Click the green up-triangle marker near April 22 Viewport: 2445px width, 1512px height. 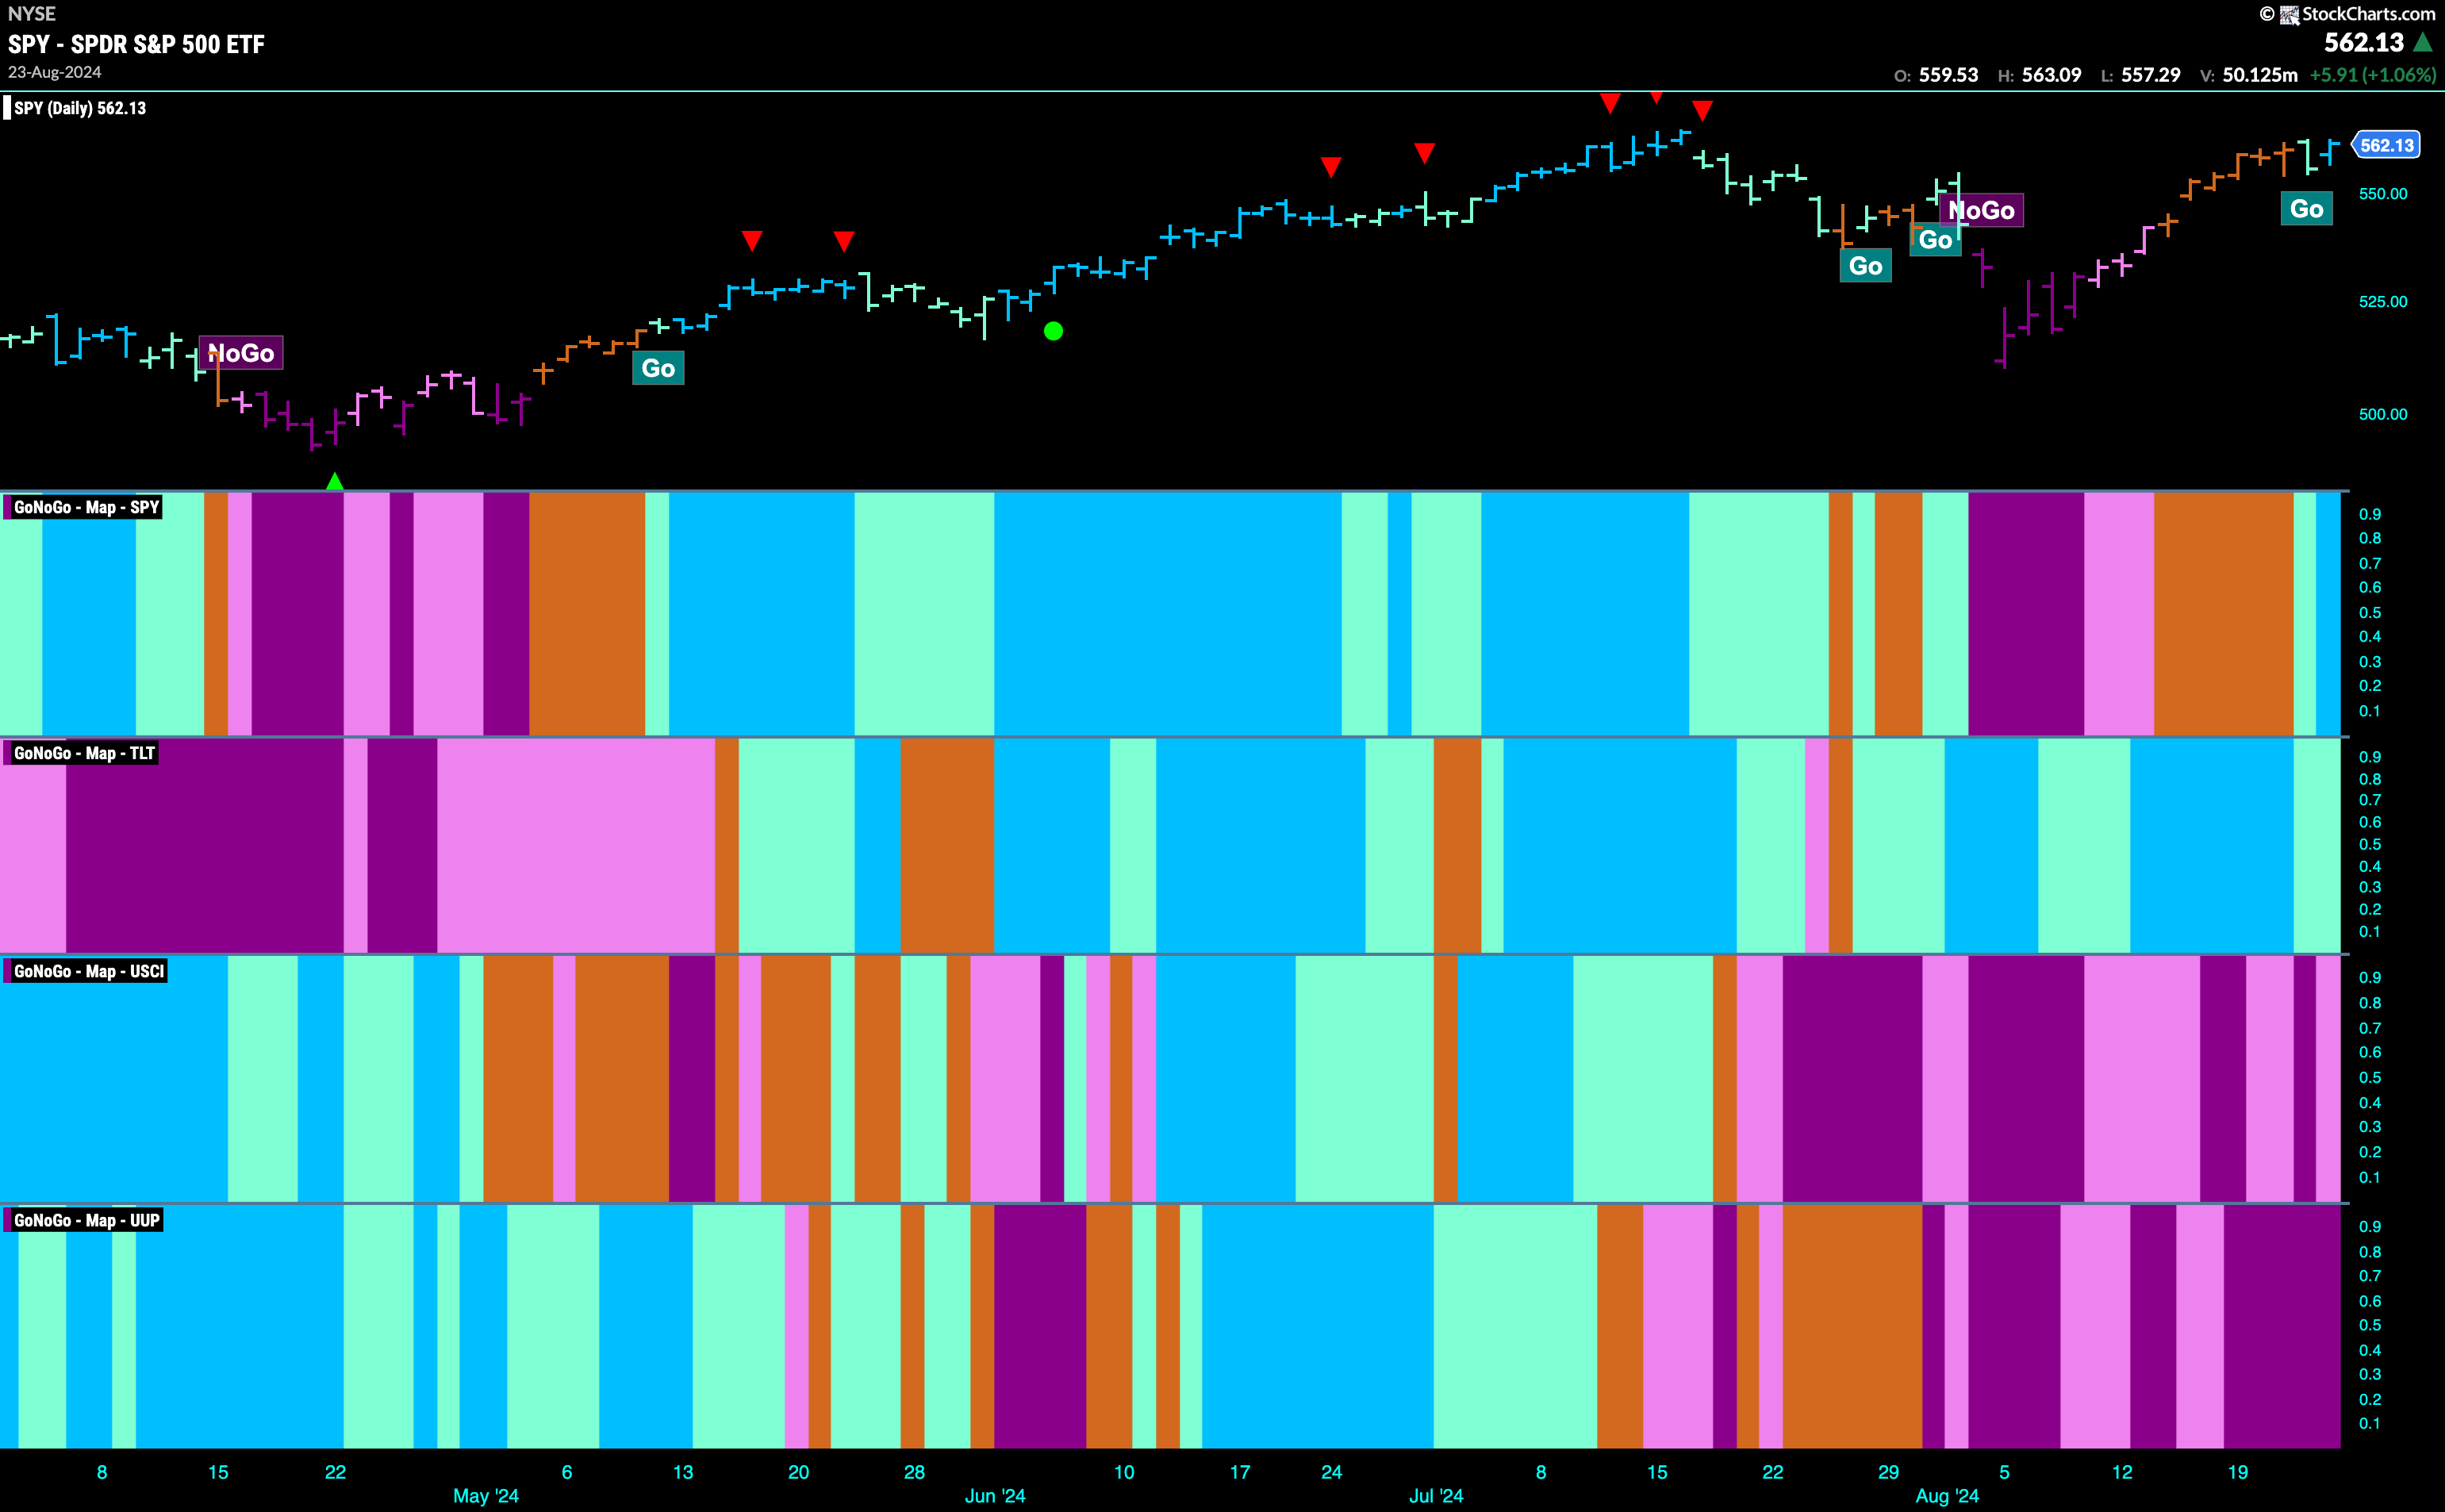pyautogui.click(x=335, y=481)
